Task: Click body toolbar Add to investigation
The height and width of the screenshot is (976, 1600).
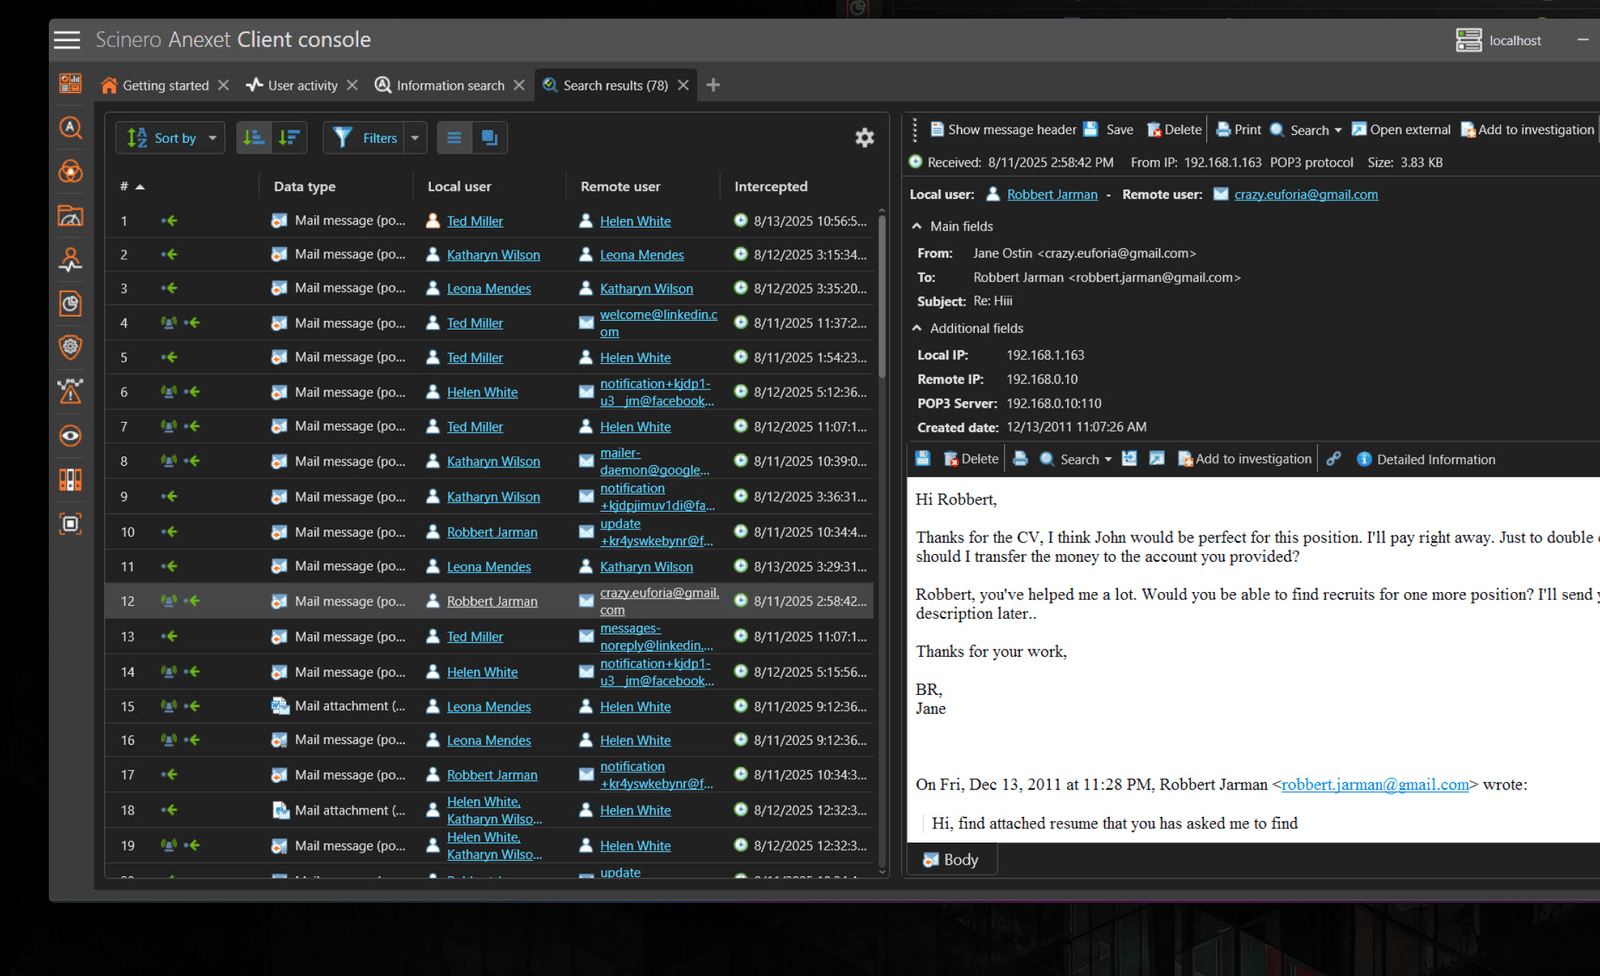Action: (1245, 459)
